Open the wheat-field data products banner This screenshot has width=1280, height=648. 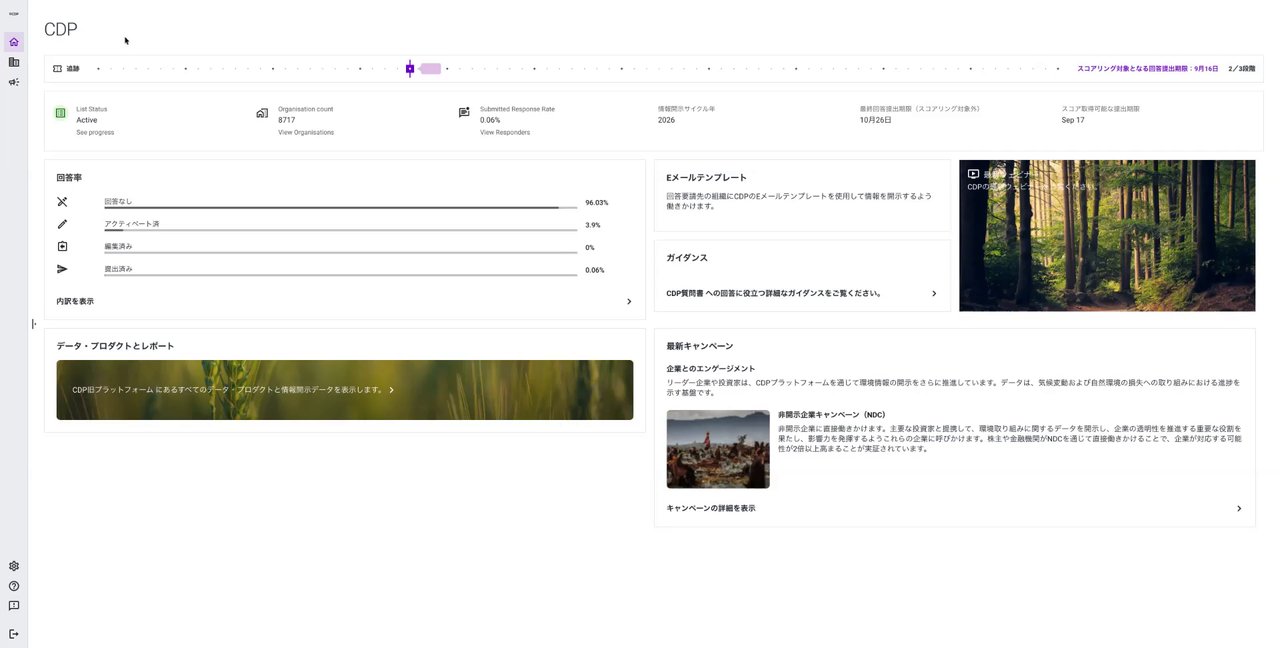click(345, 390)
